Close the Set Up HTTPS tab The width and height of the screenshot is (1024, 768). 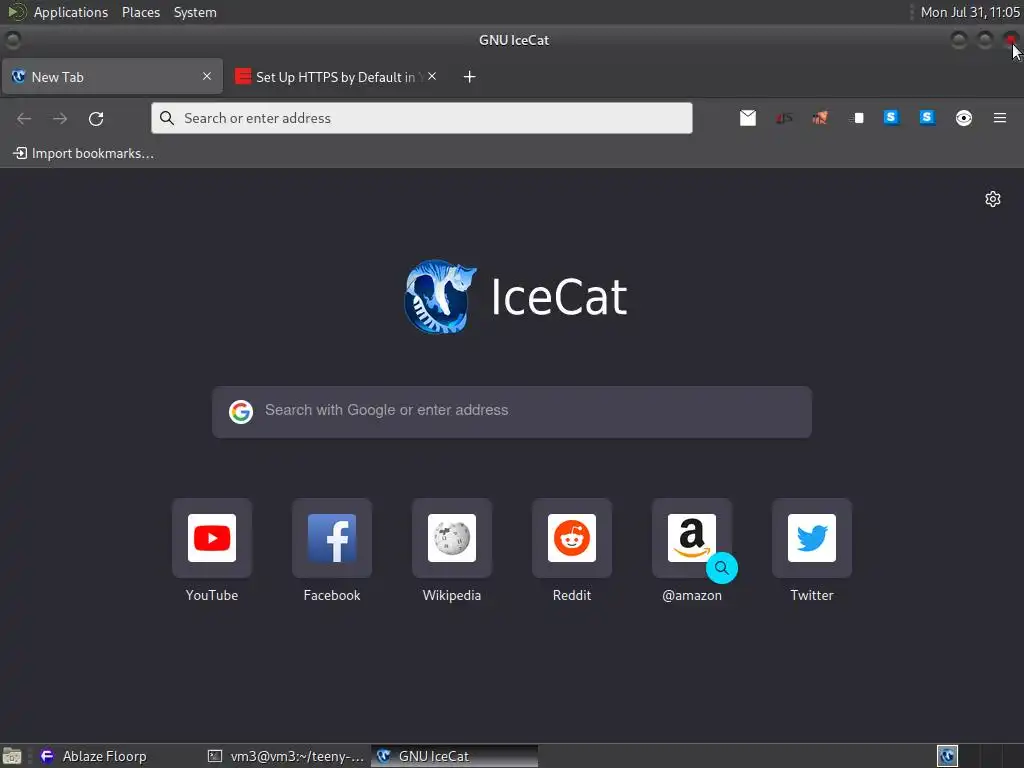[x=432, y=76]
